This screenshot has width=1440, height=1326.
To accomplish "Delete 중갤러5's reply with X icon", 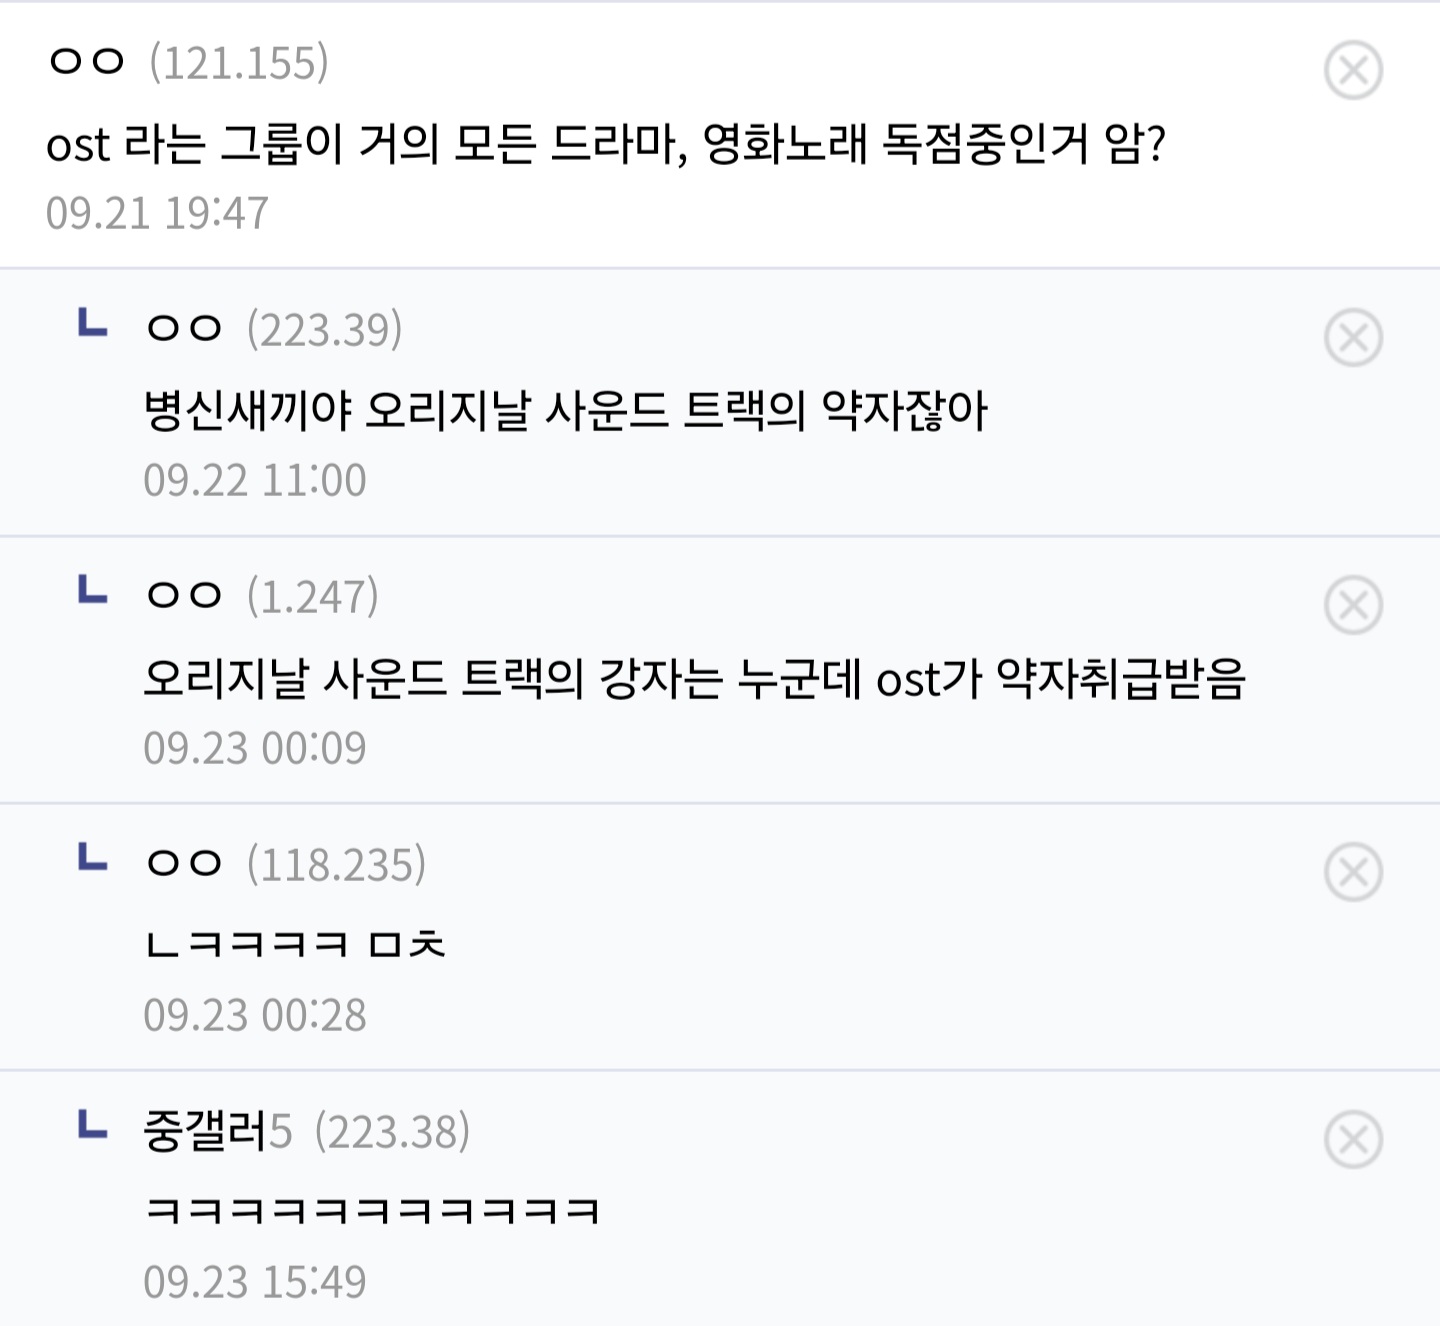I will pyautogui.click(x=1353, y=1139).
